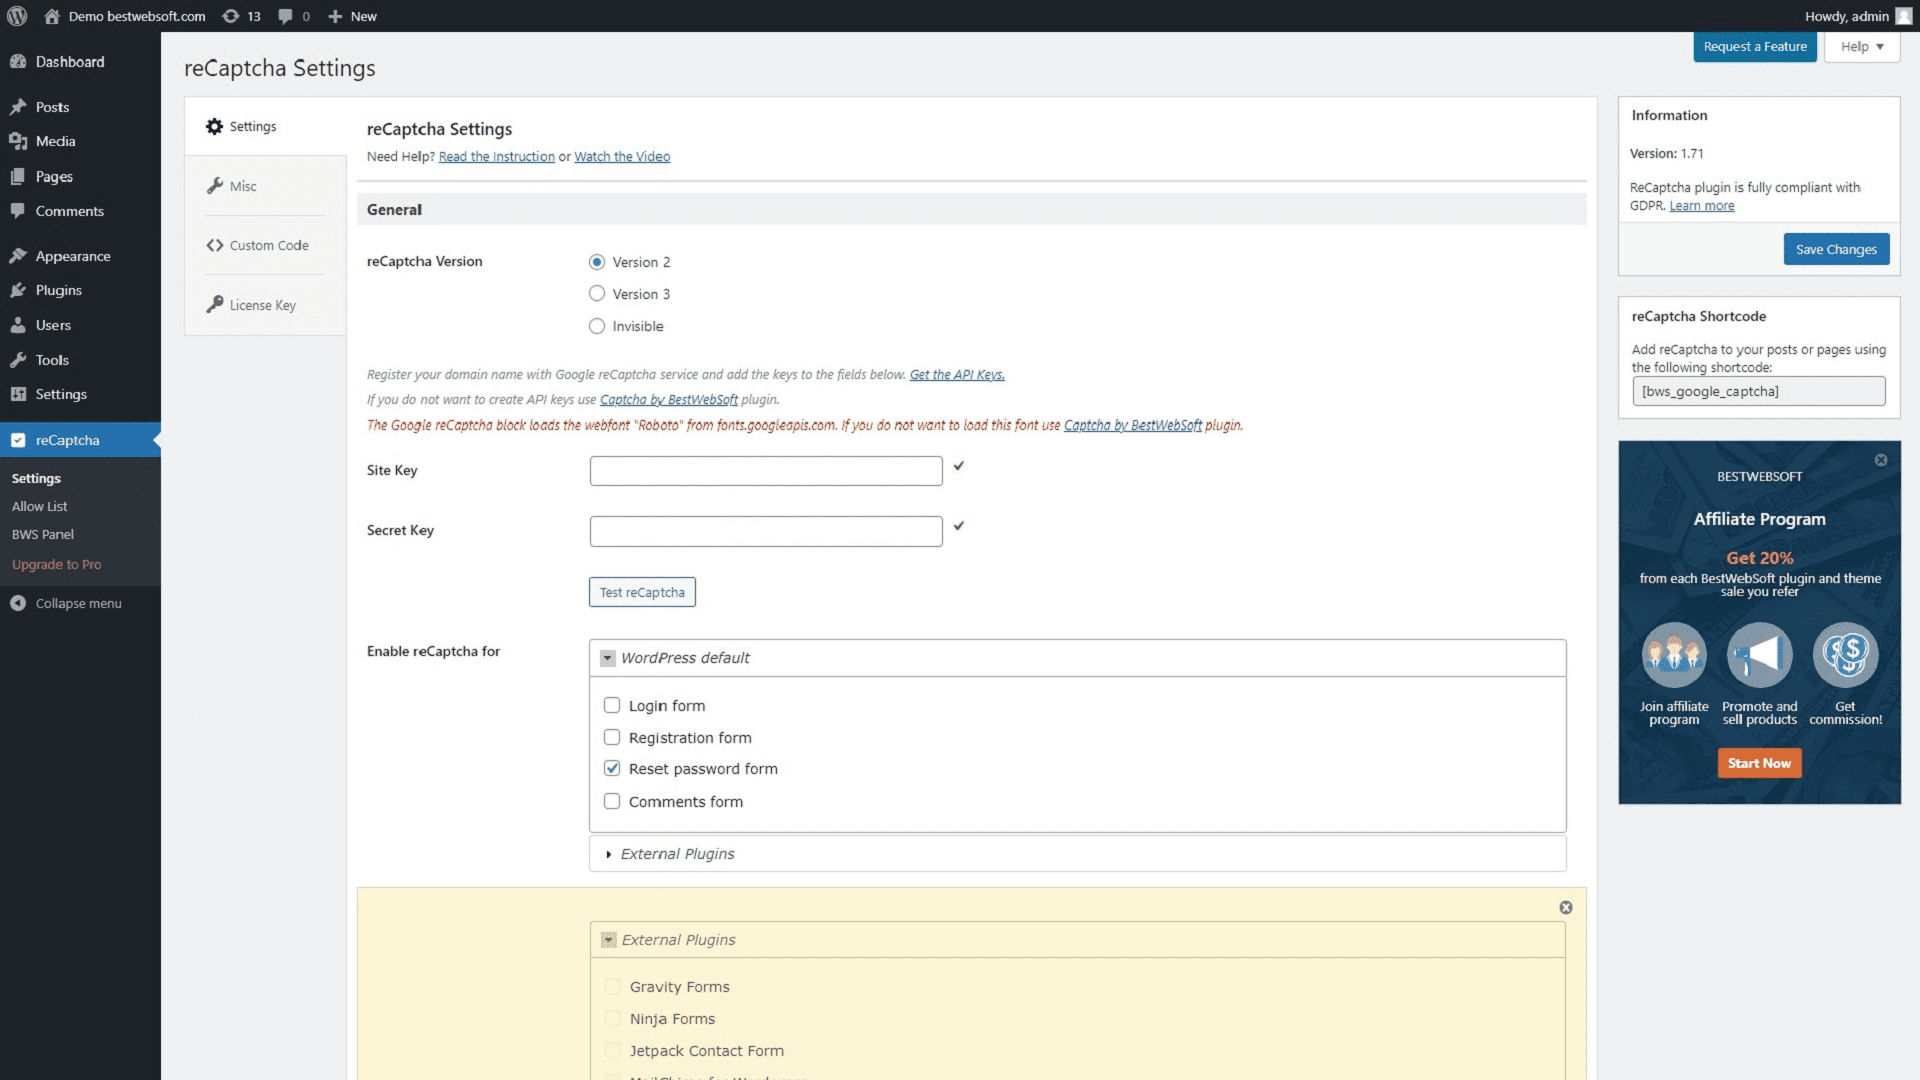
Task: Enable reCaptcha on Login form
Action: (x=611, y=705)
